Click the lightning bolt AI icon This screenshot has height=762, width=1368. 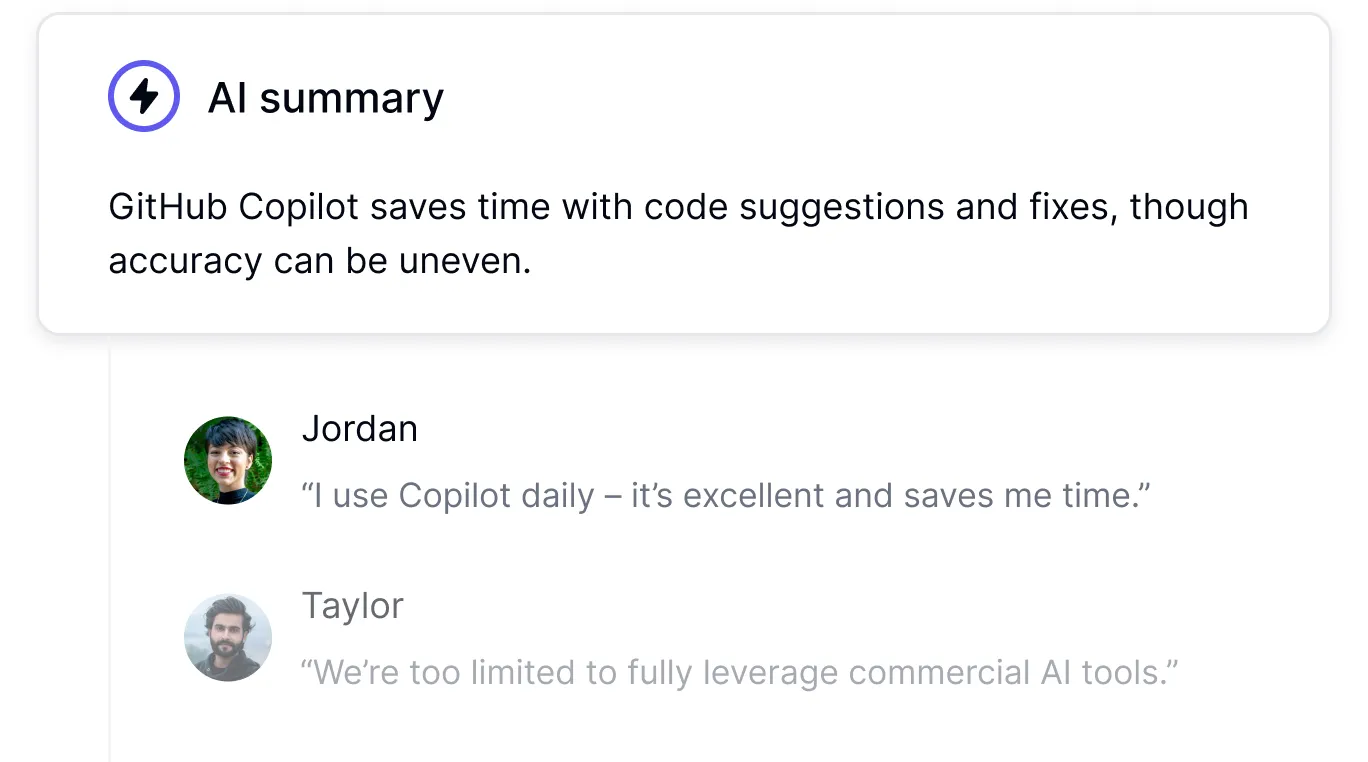tap(144, 96)
